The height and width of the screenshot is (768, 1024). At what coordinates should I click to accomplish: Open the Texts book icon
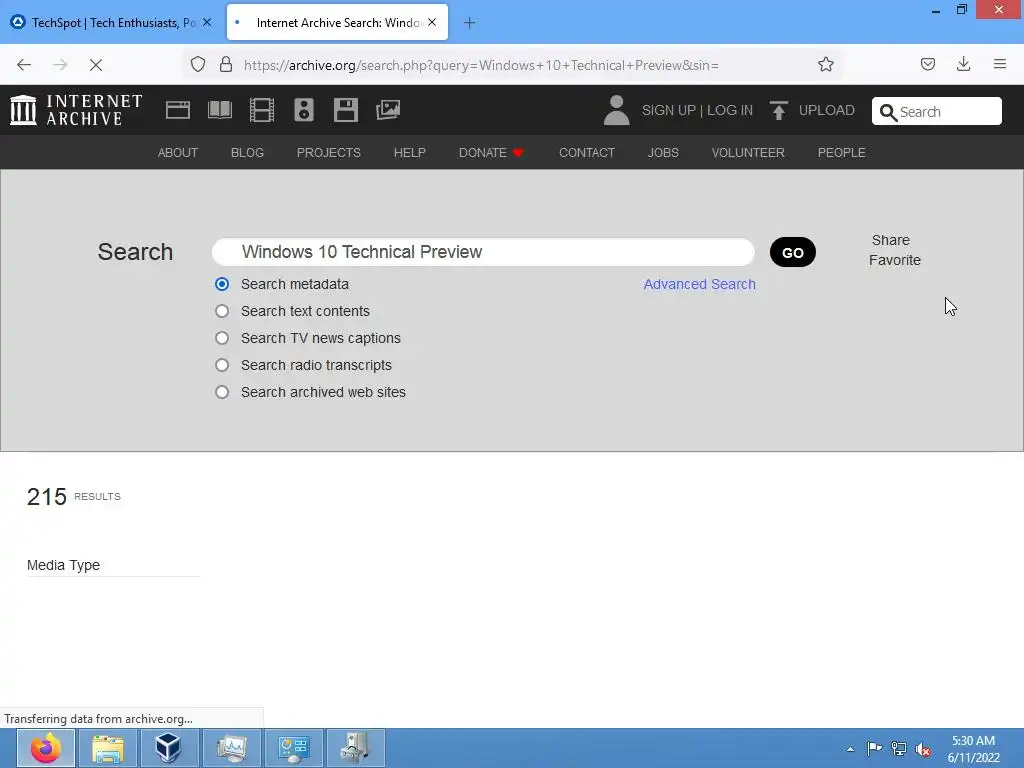click(x=219, y=110)
